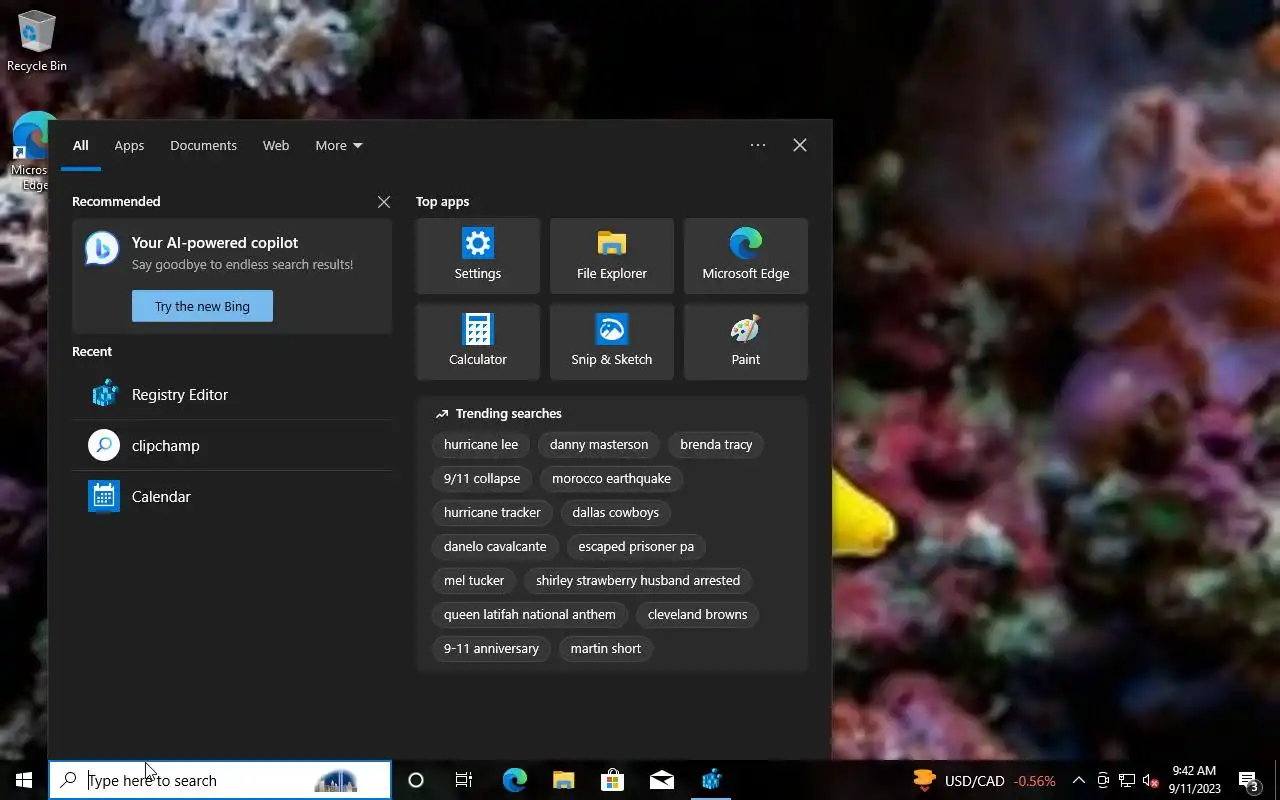Select the All search tab
1280x800 pixels.
(81, 145)
